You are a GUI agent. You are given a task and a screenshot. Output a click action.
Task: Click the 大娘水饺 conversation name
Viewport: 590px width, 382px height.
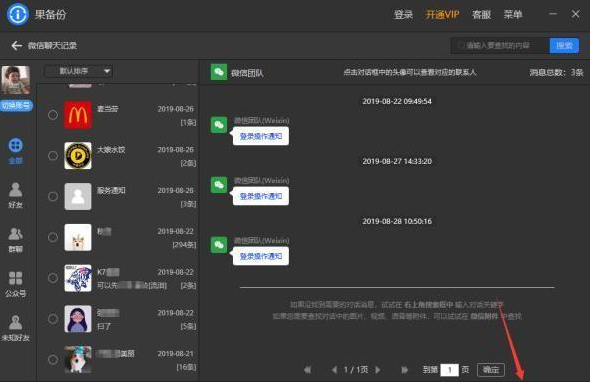point(111,149)
